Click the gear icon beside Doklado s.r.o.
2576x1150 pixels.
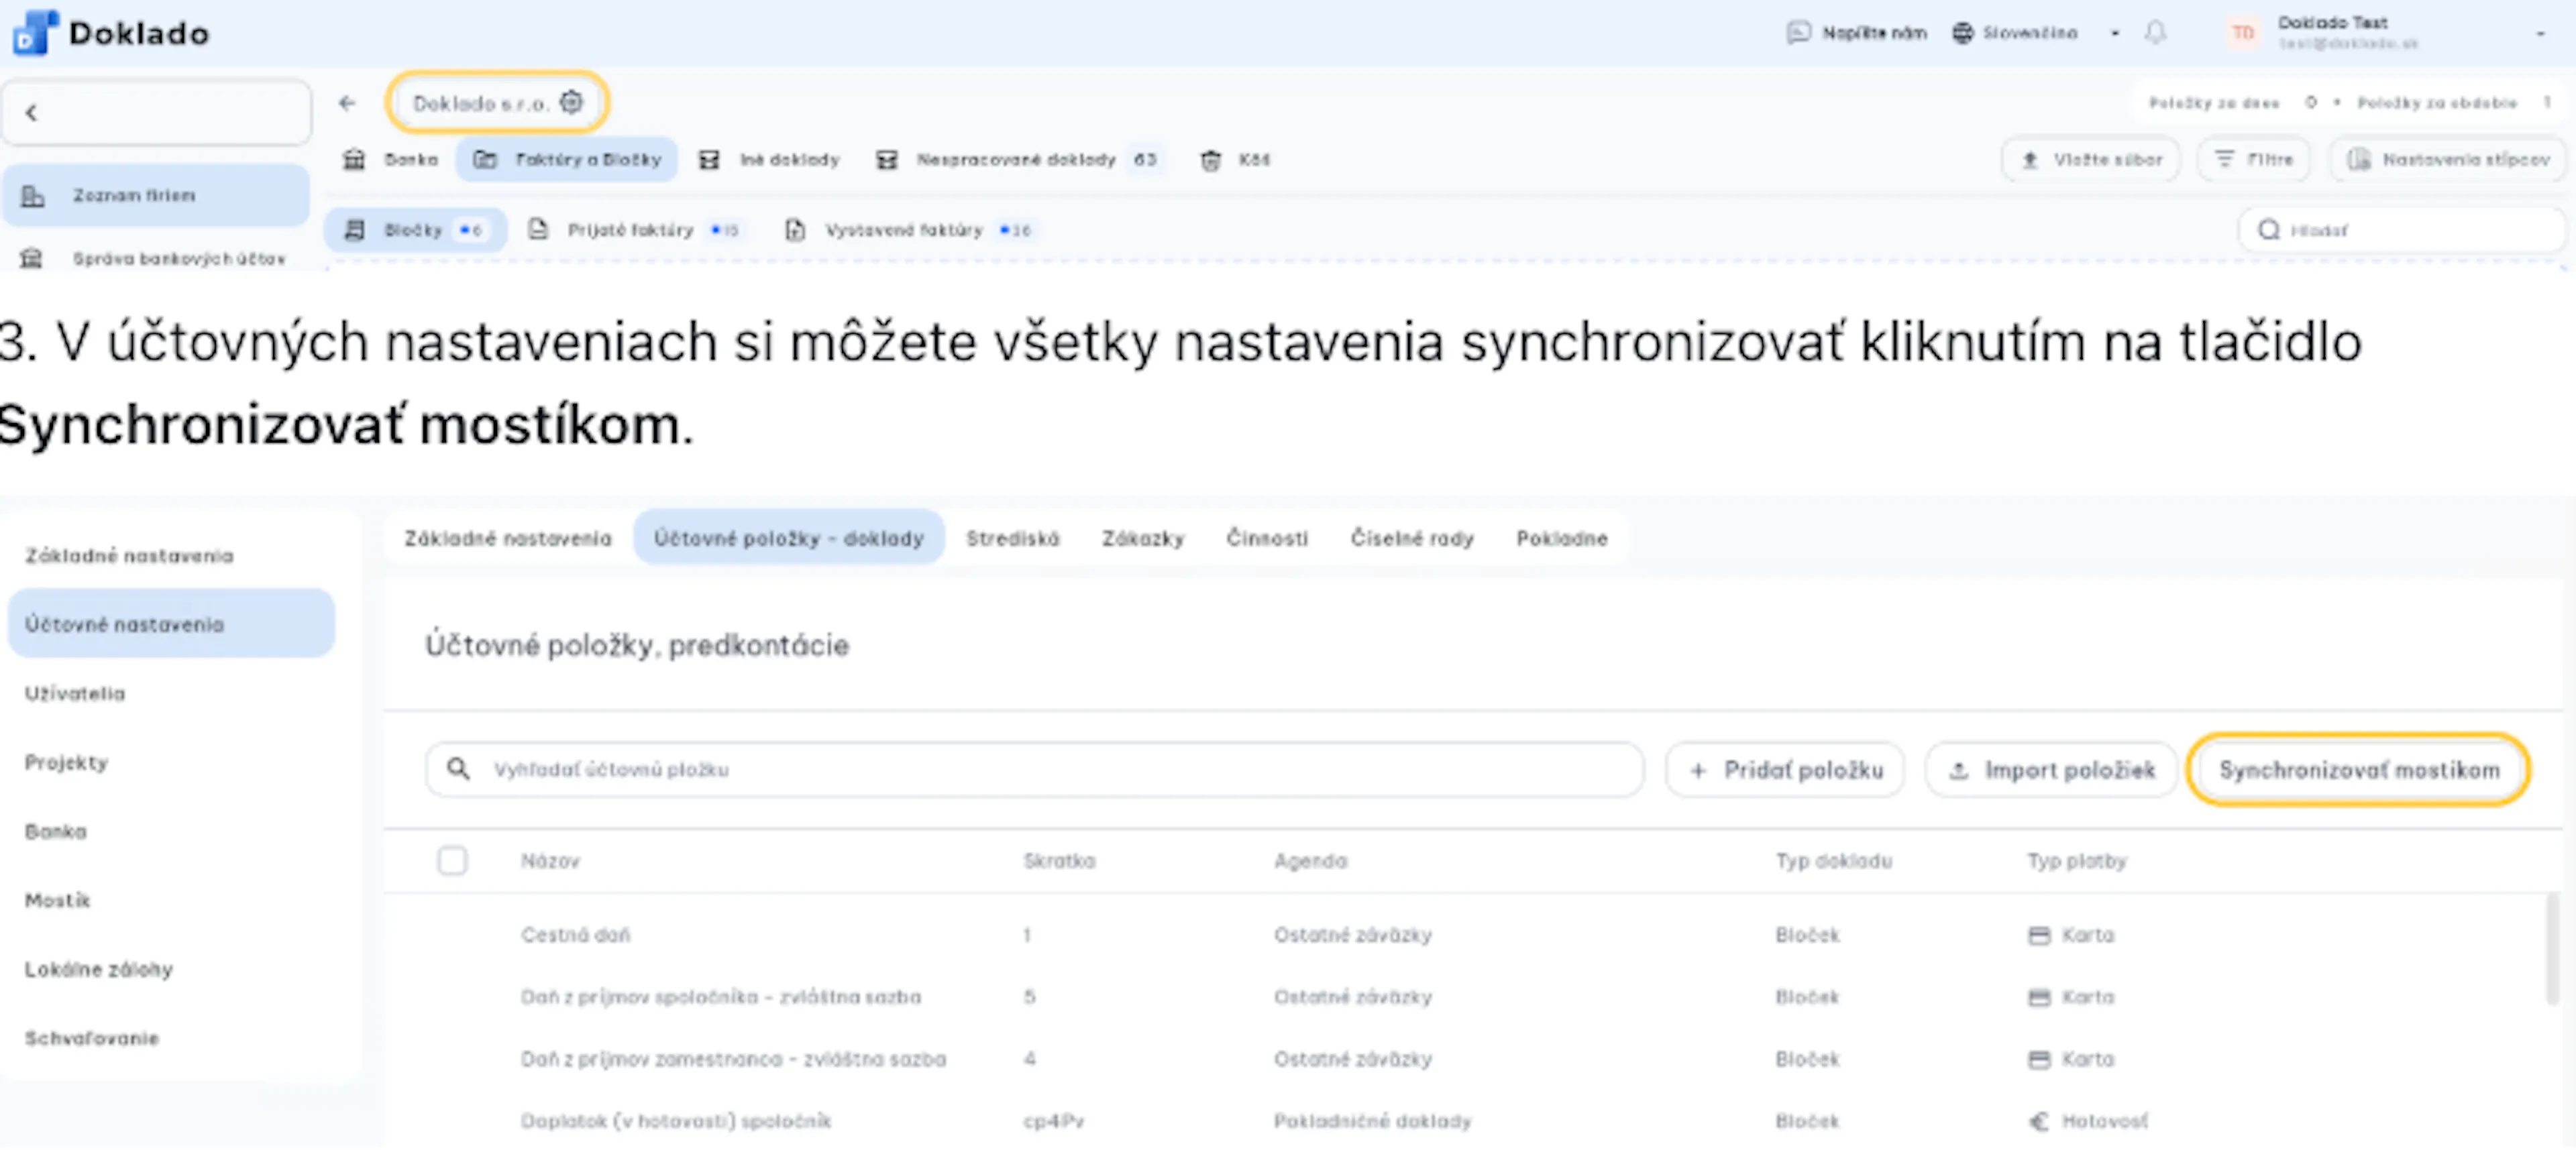pyautogui.click(x=571, y=102)
